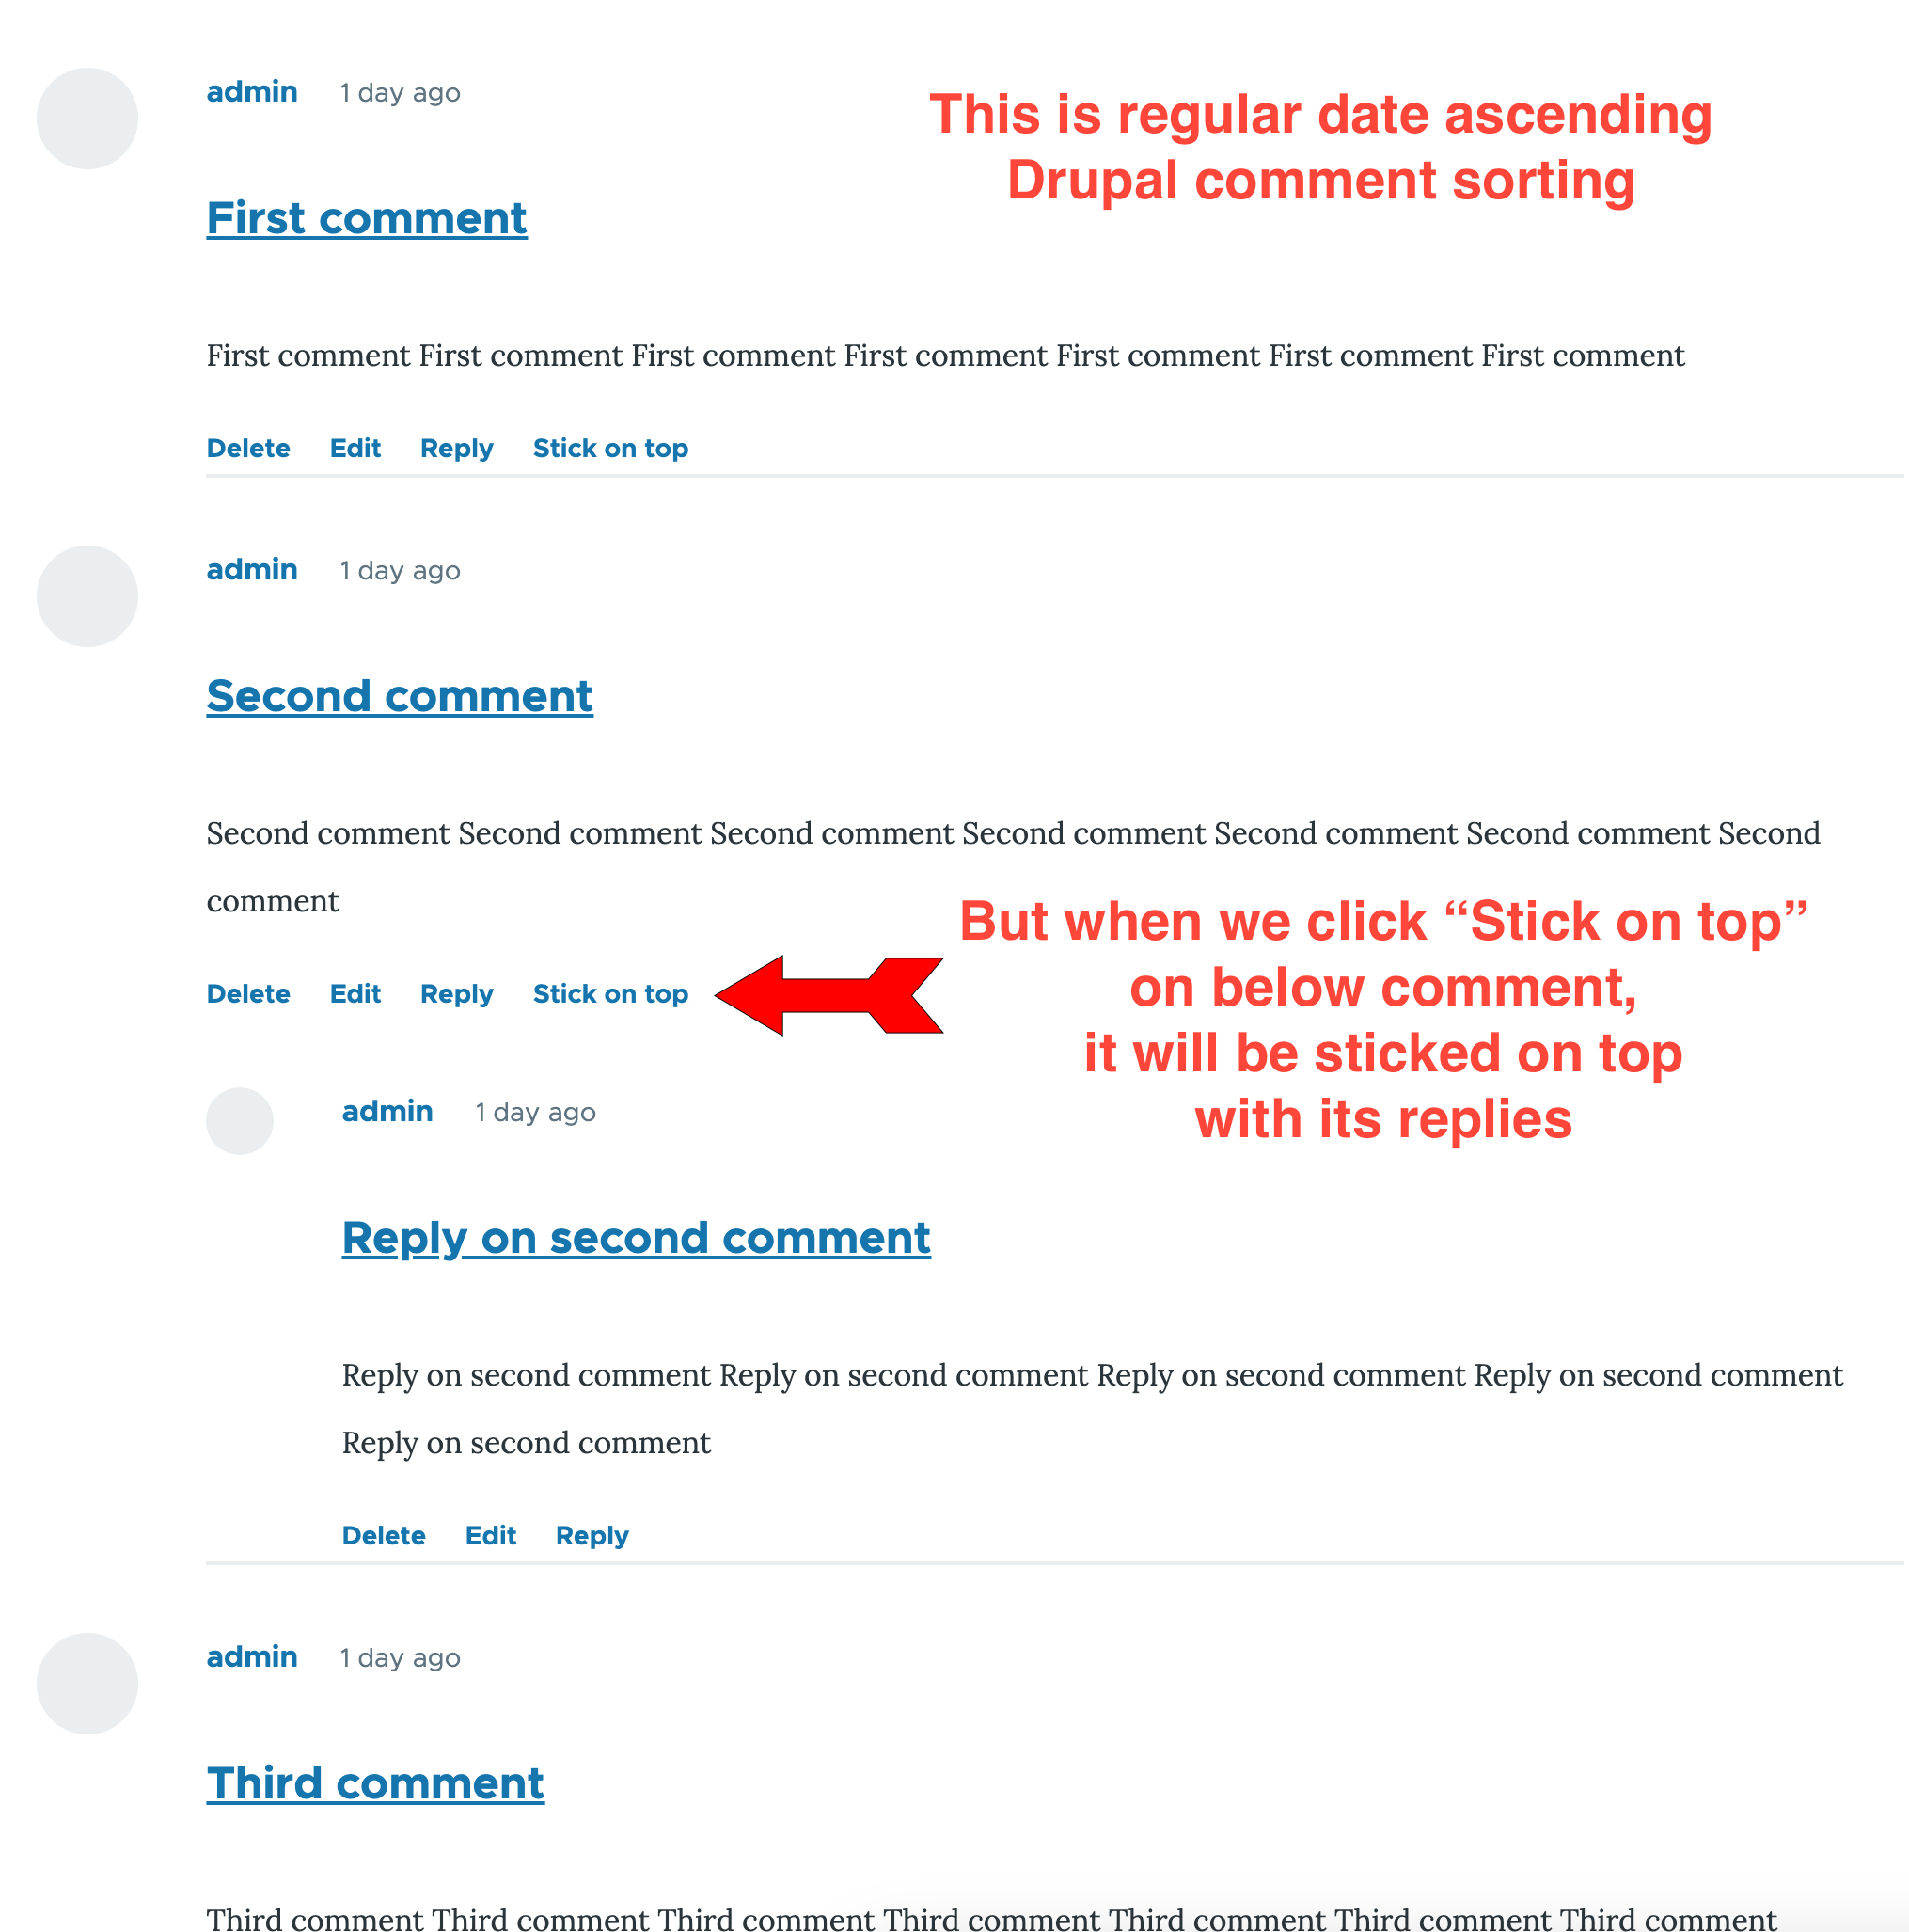This screenshot has width=1909, height=1932.
Task: Click the 'Stick on top' link on First comment
Action: click(x=610, y=448)
